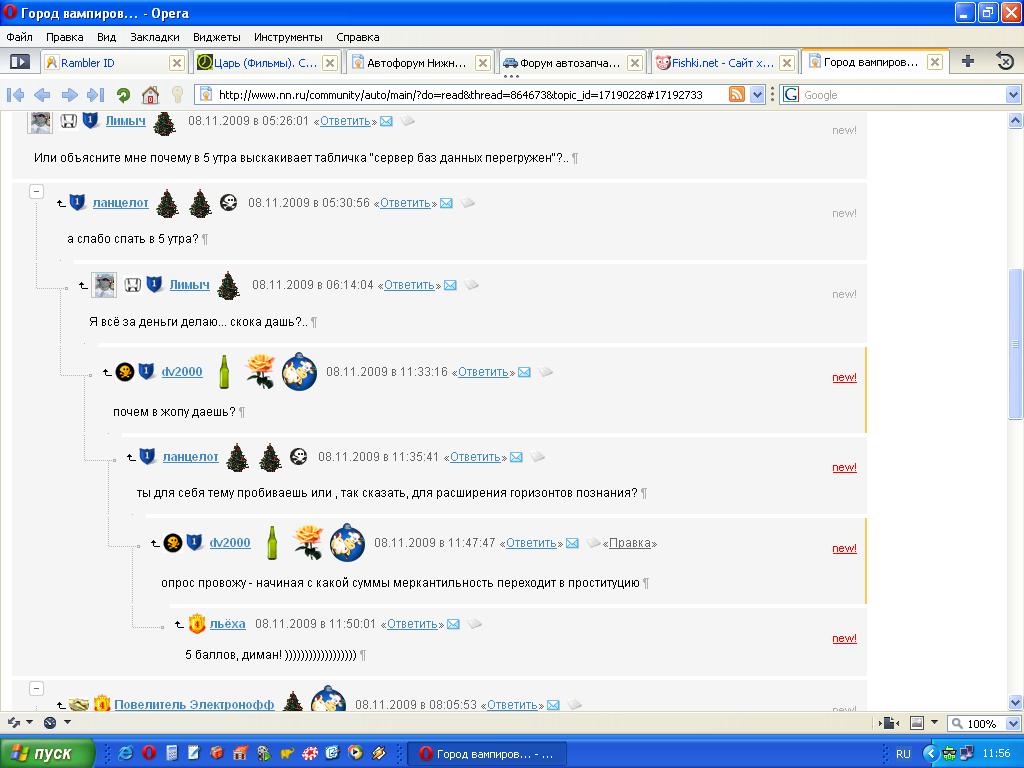
Task: Click the Wand password key icon
Action: (x=177, y=95)
